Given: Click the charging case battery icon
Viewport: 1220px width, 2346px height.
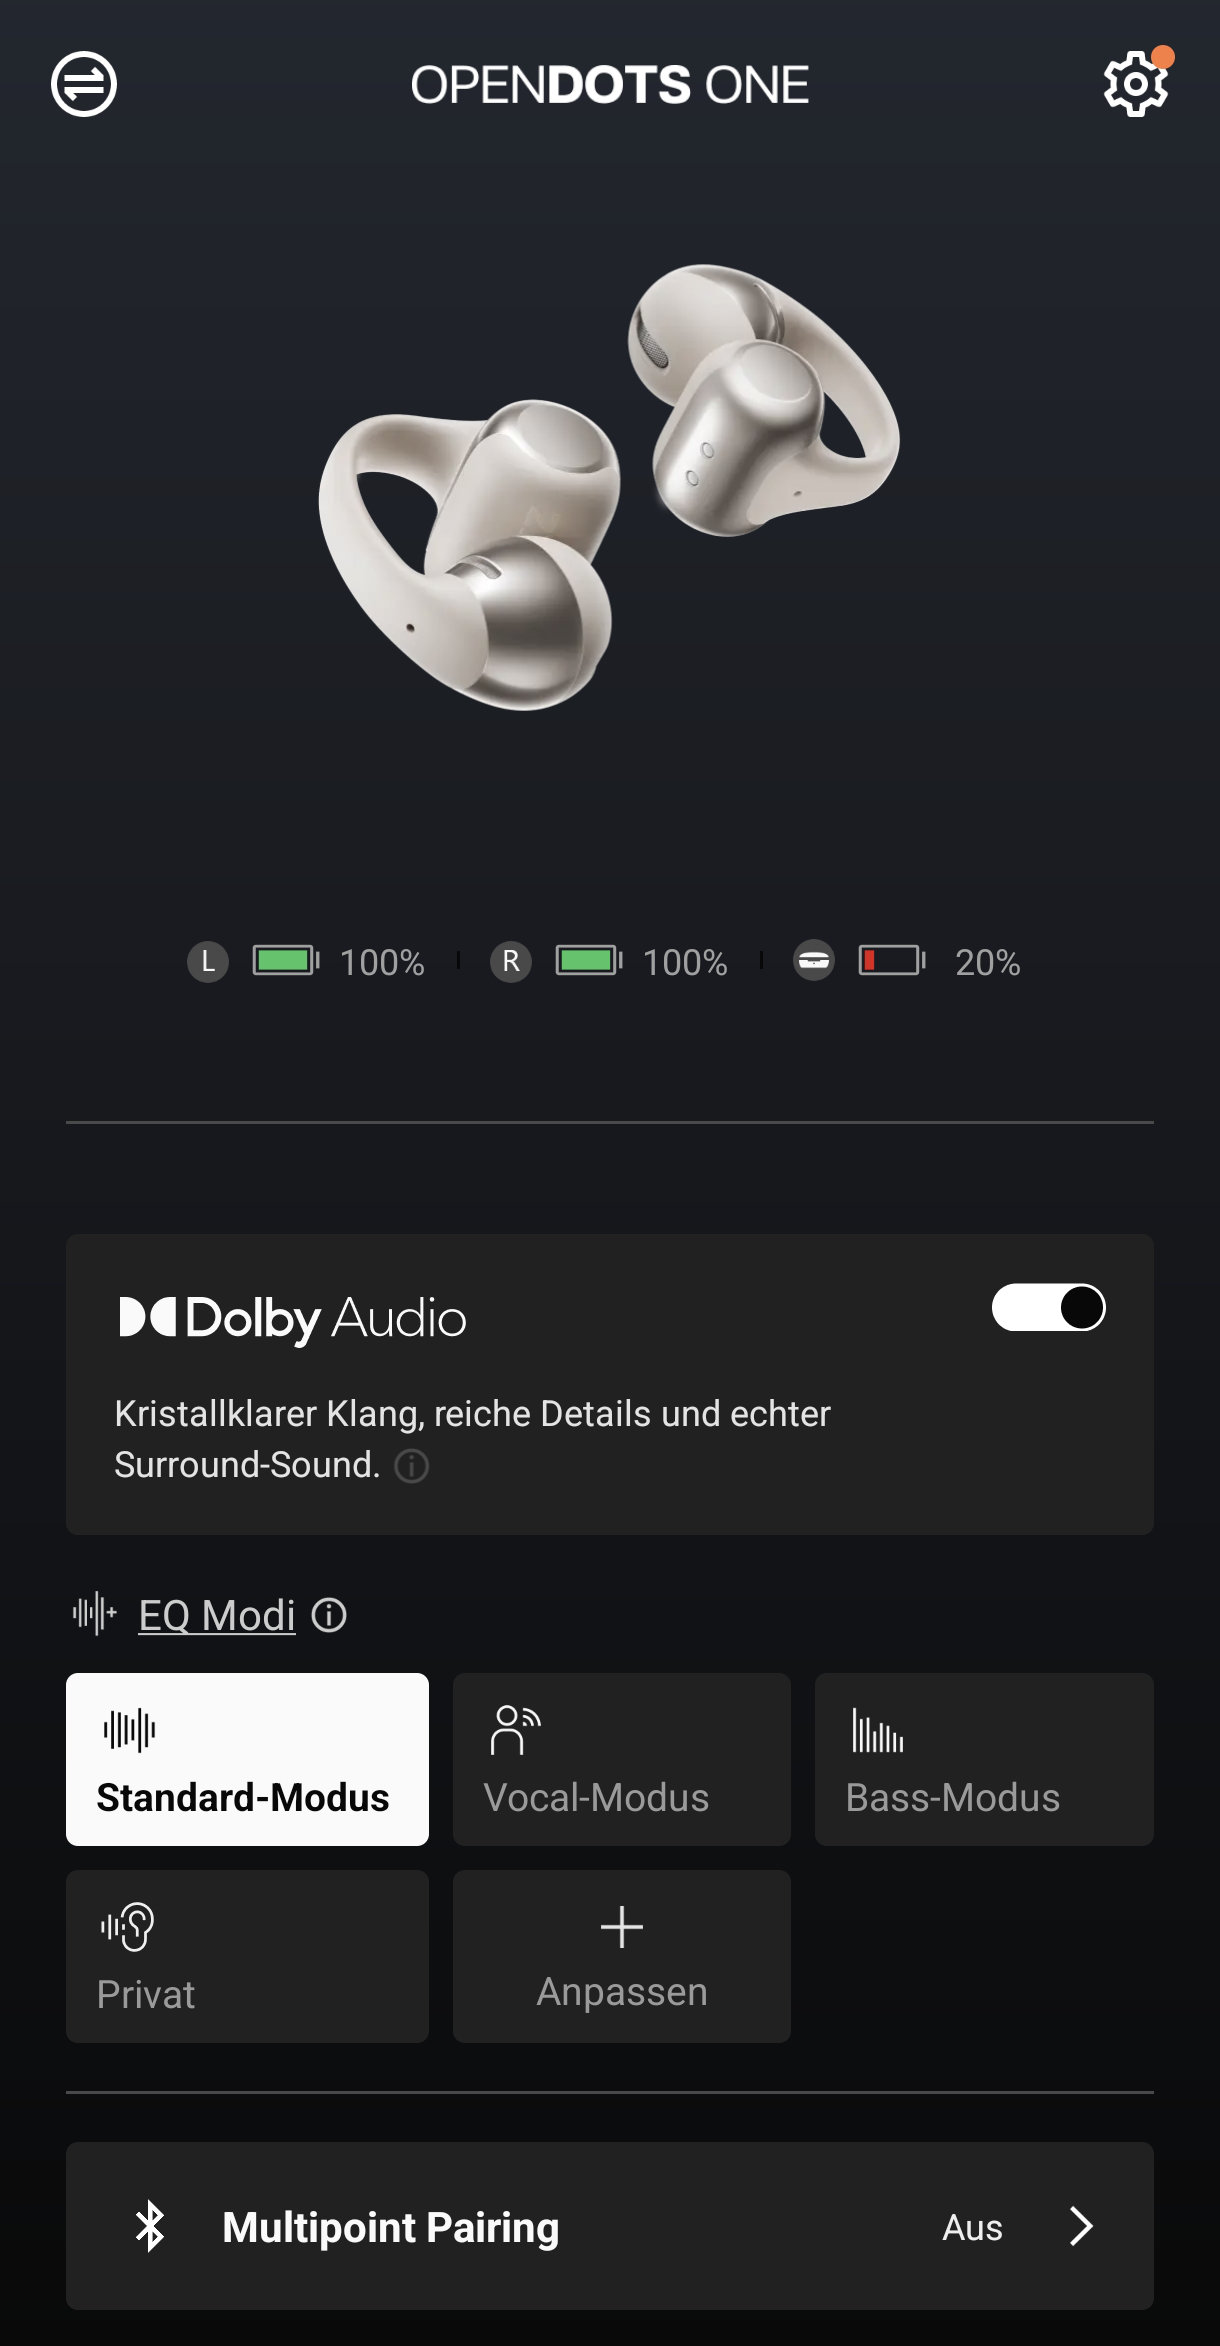Looking at the screenshot, I should [892, 961].
